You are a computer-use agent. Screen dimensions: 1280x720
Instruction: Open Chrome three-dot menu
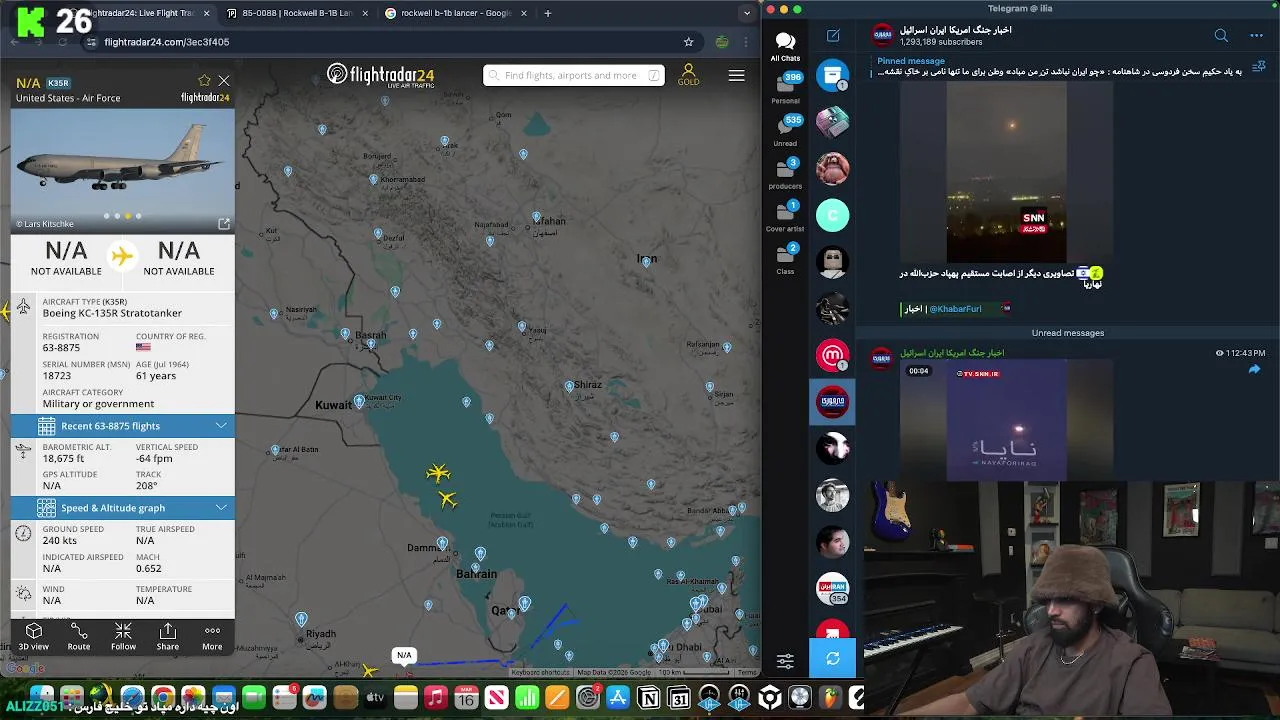[746, 42]
